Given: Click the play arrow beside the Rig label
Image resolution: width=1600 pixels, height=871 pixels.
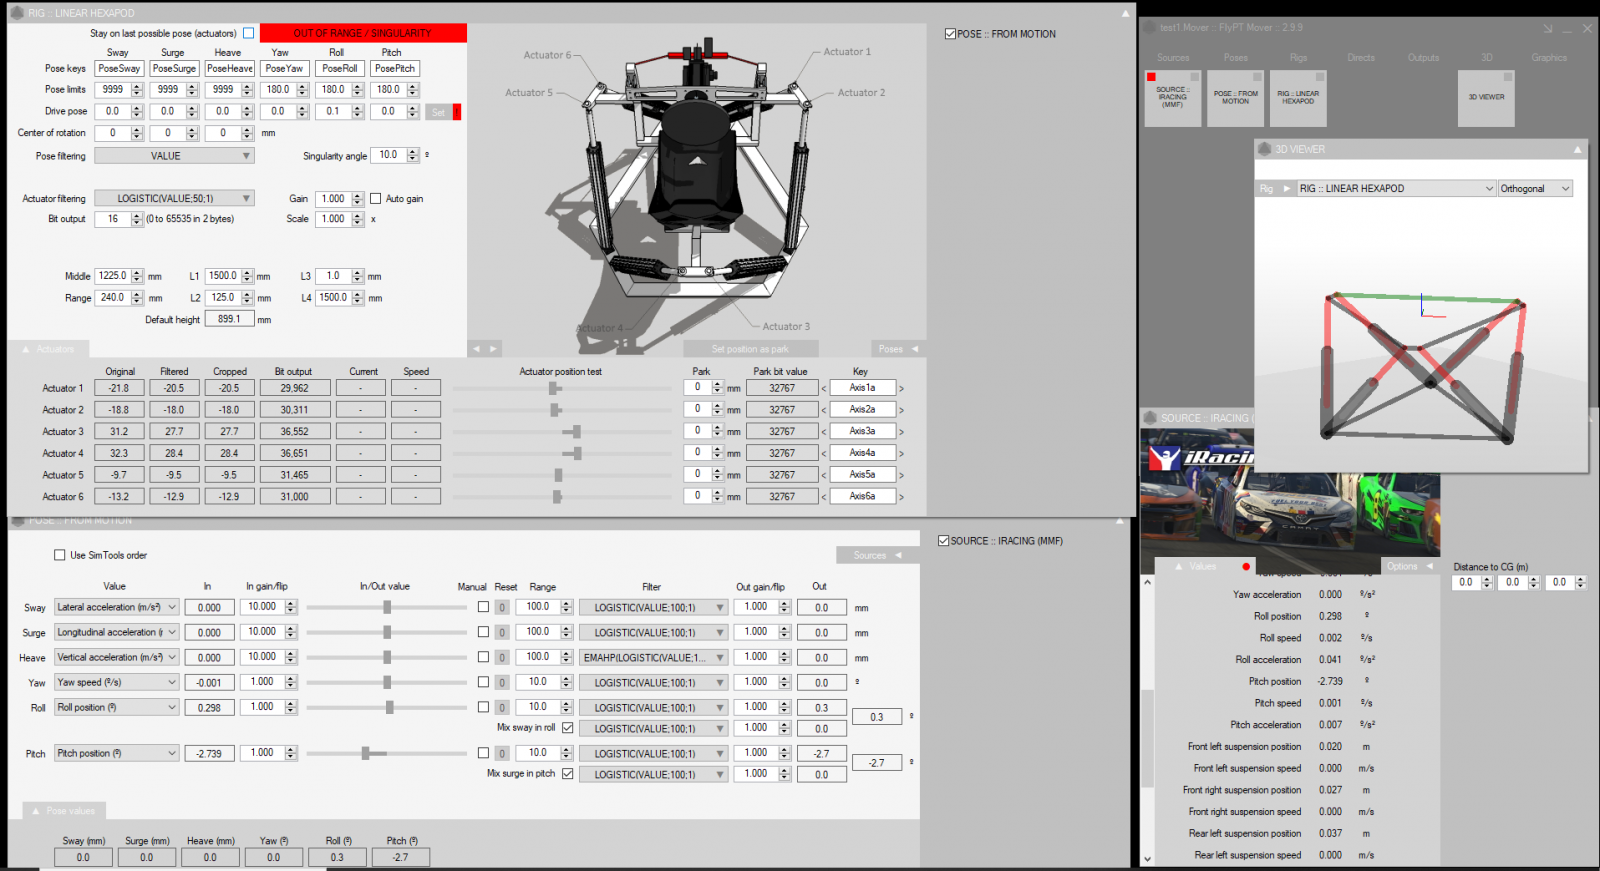Looking at the screenshot, I should (x=1287, y=189).
